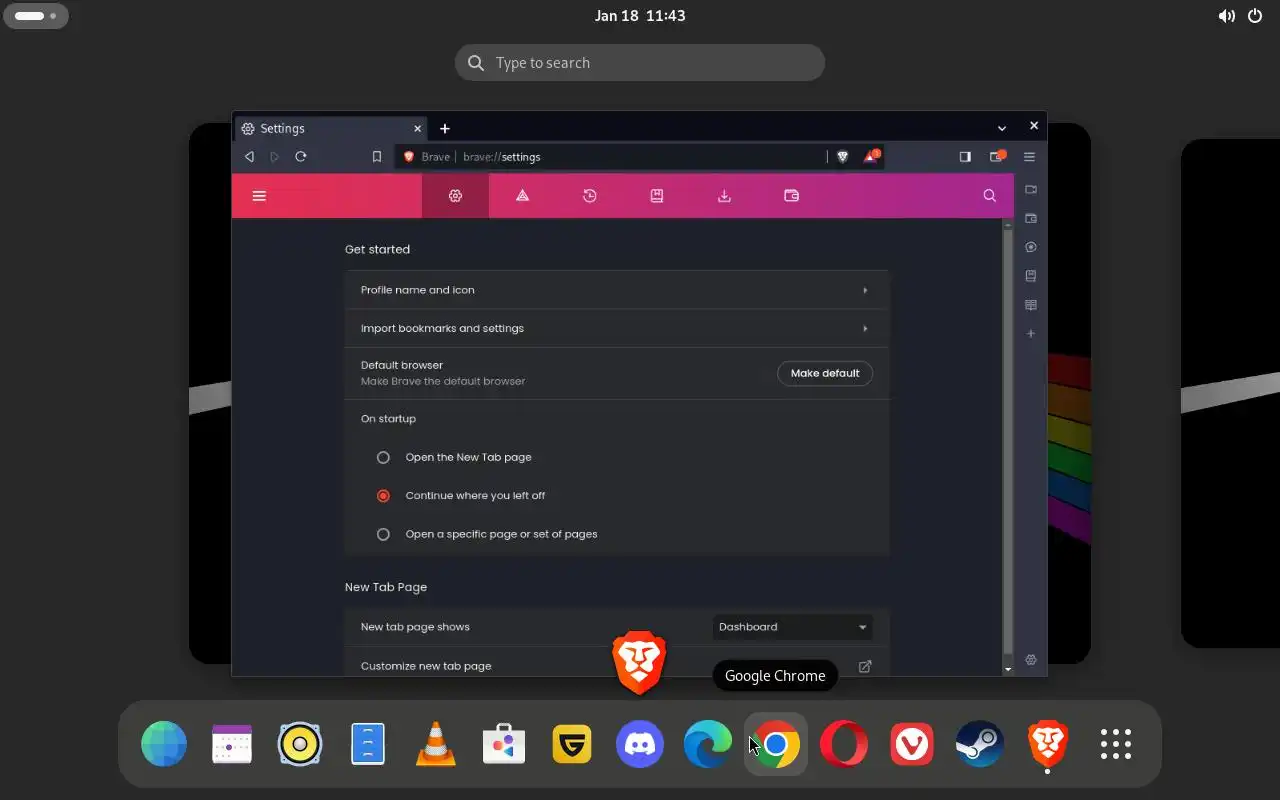Click the Brave forward navigation arrow
The height and width of the screenshot is (800, 1280).
275,156
